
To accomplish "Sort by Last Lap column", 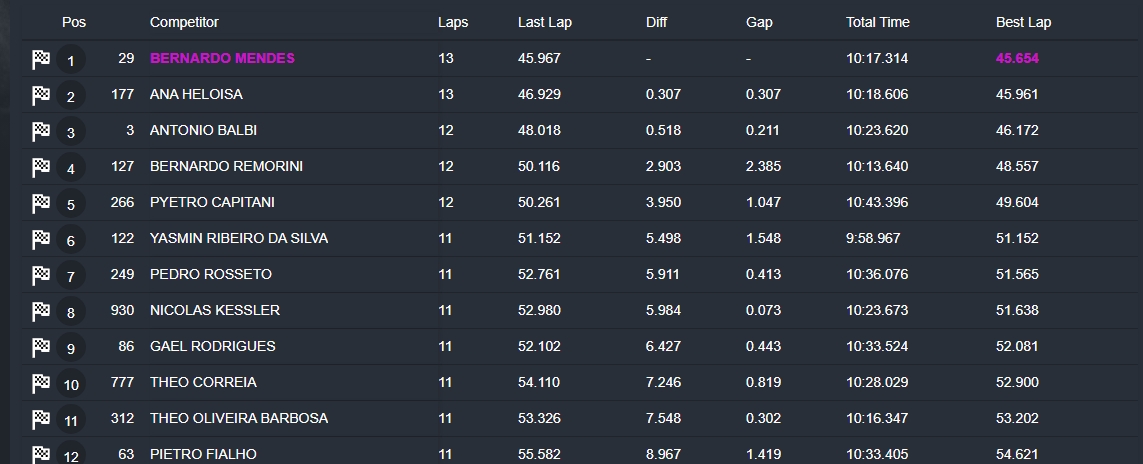I will pyautogui.click(x=545, y=23).
